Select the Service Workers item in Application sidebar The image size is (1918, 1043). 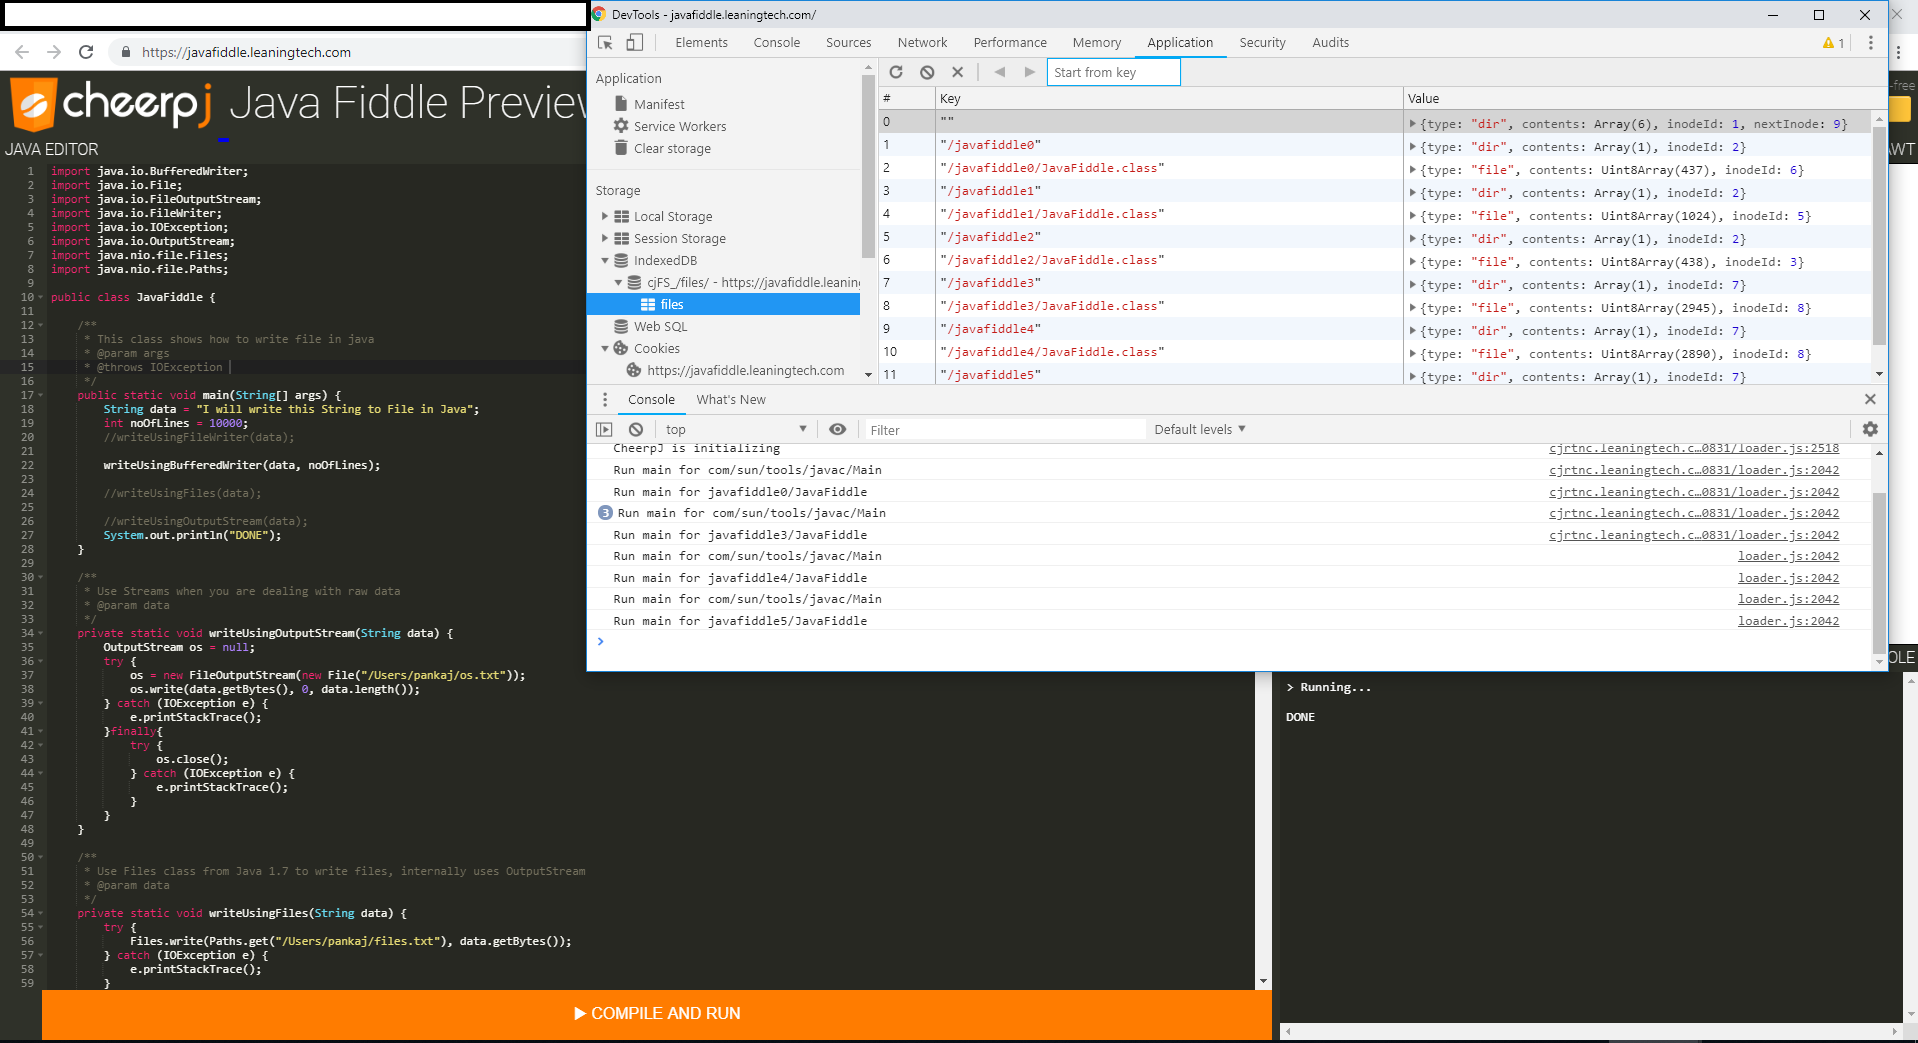(x=680, y=126)
